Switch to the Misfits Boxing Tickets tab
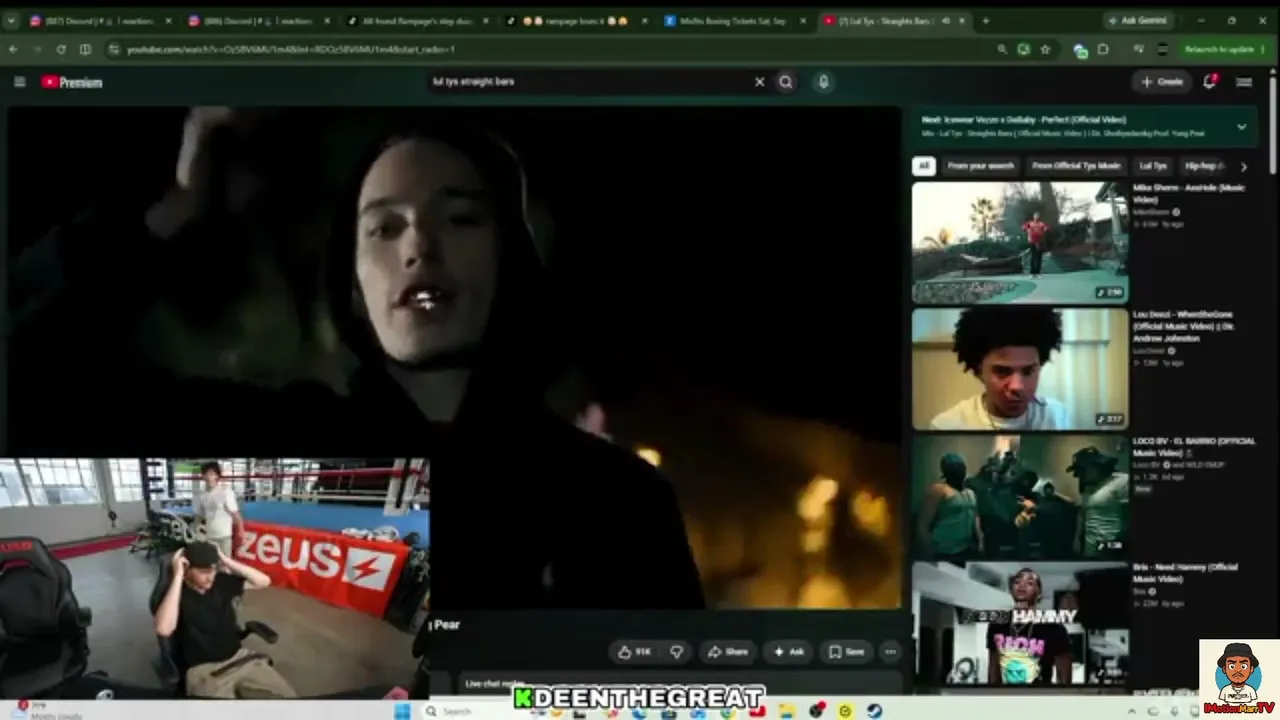The image size is (1280, 720). pos(731,21)
